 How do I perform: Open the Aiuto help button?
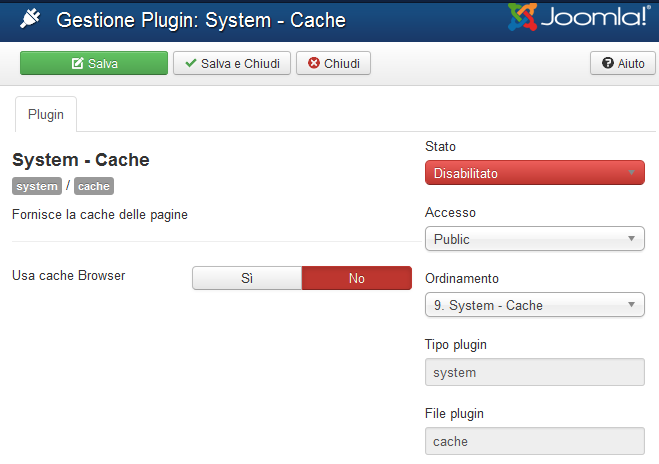pyautogui.click(x=622, y=63)
